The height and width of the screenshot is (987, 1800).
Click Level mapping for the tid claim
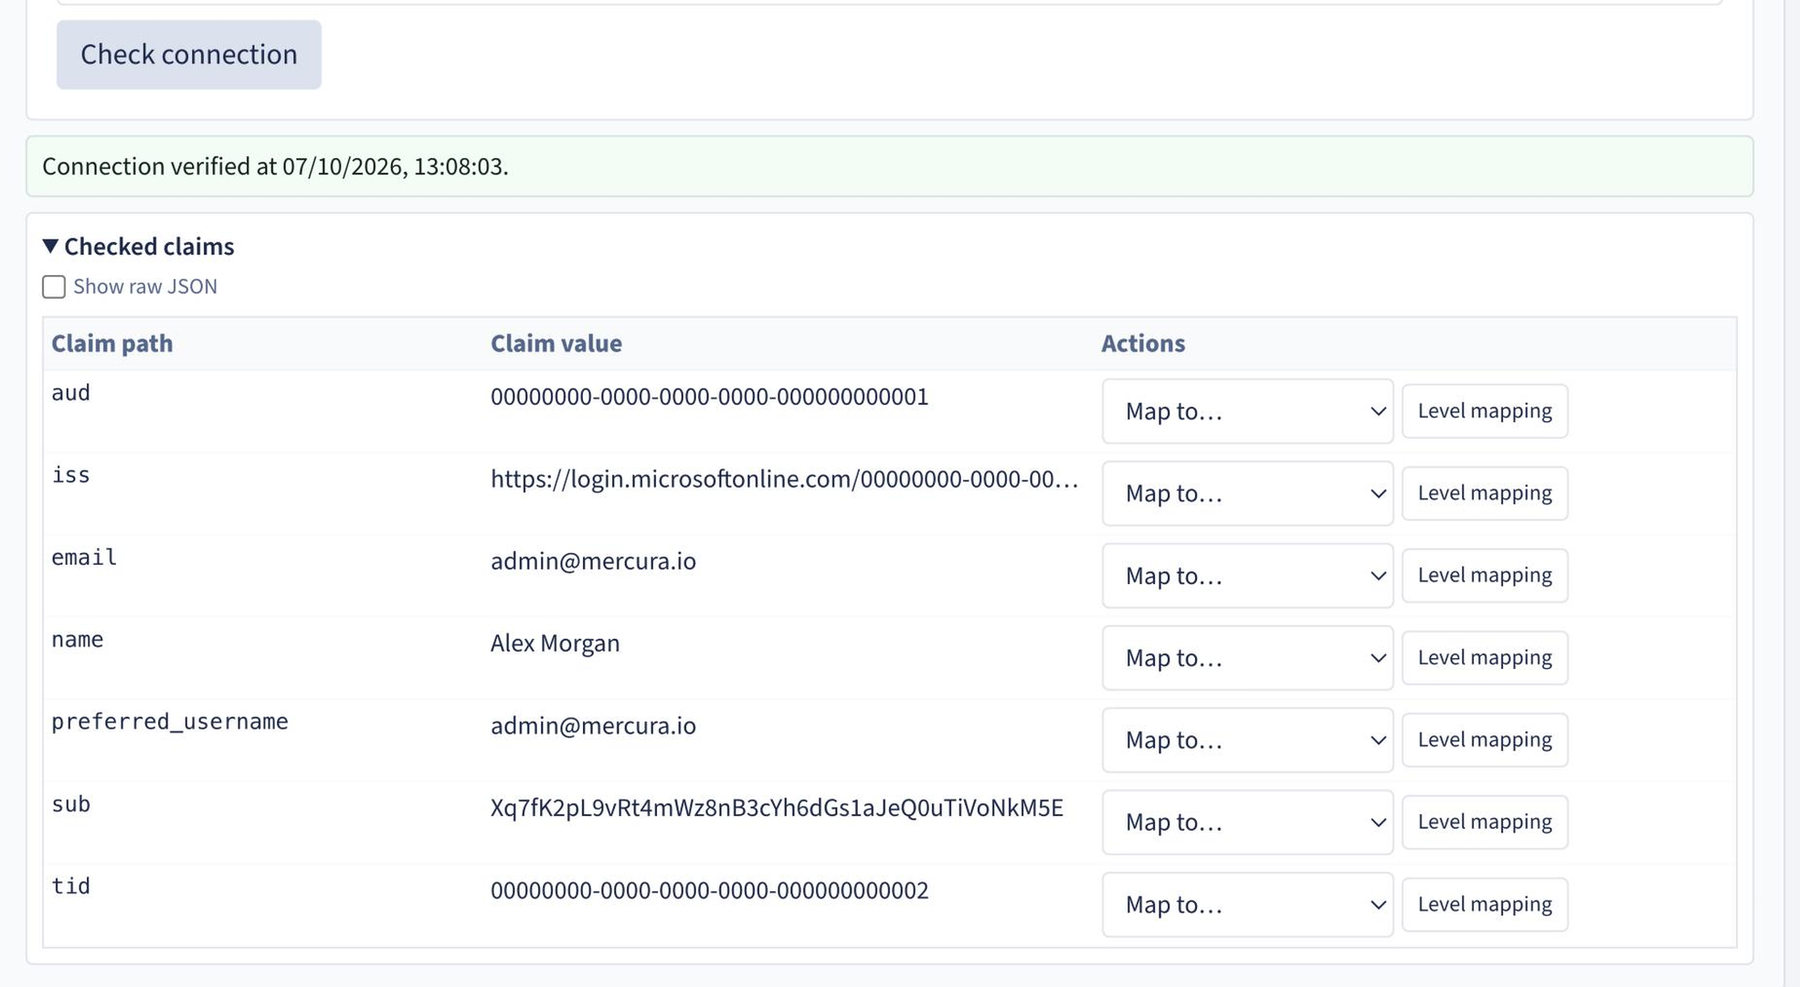click(x=1484, y=904)
